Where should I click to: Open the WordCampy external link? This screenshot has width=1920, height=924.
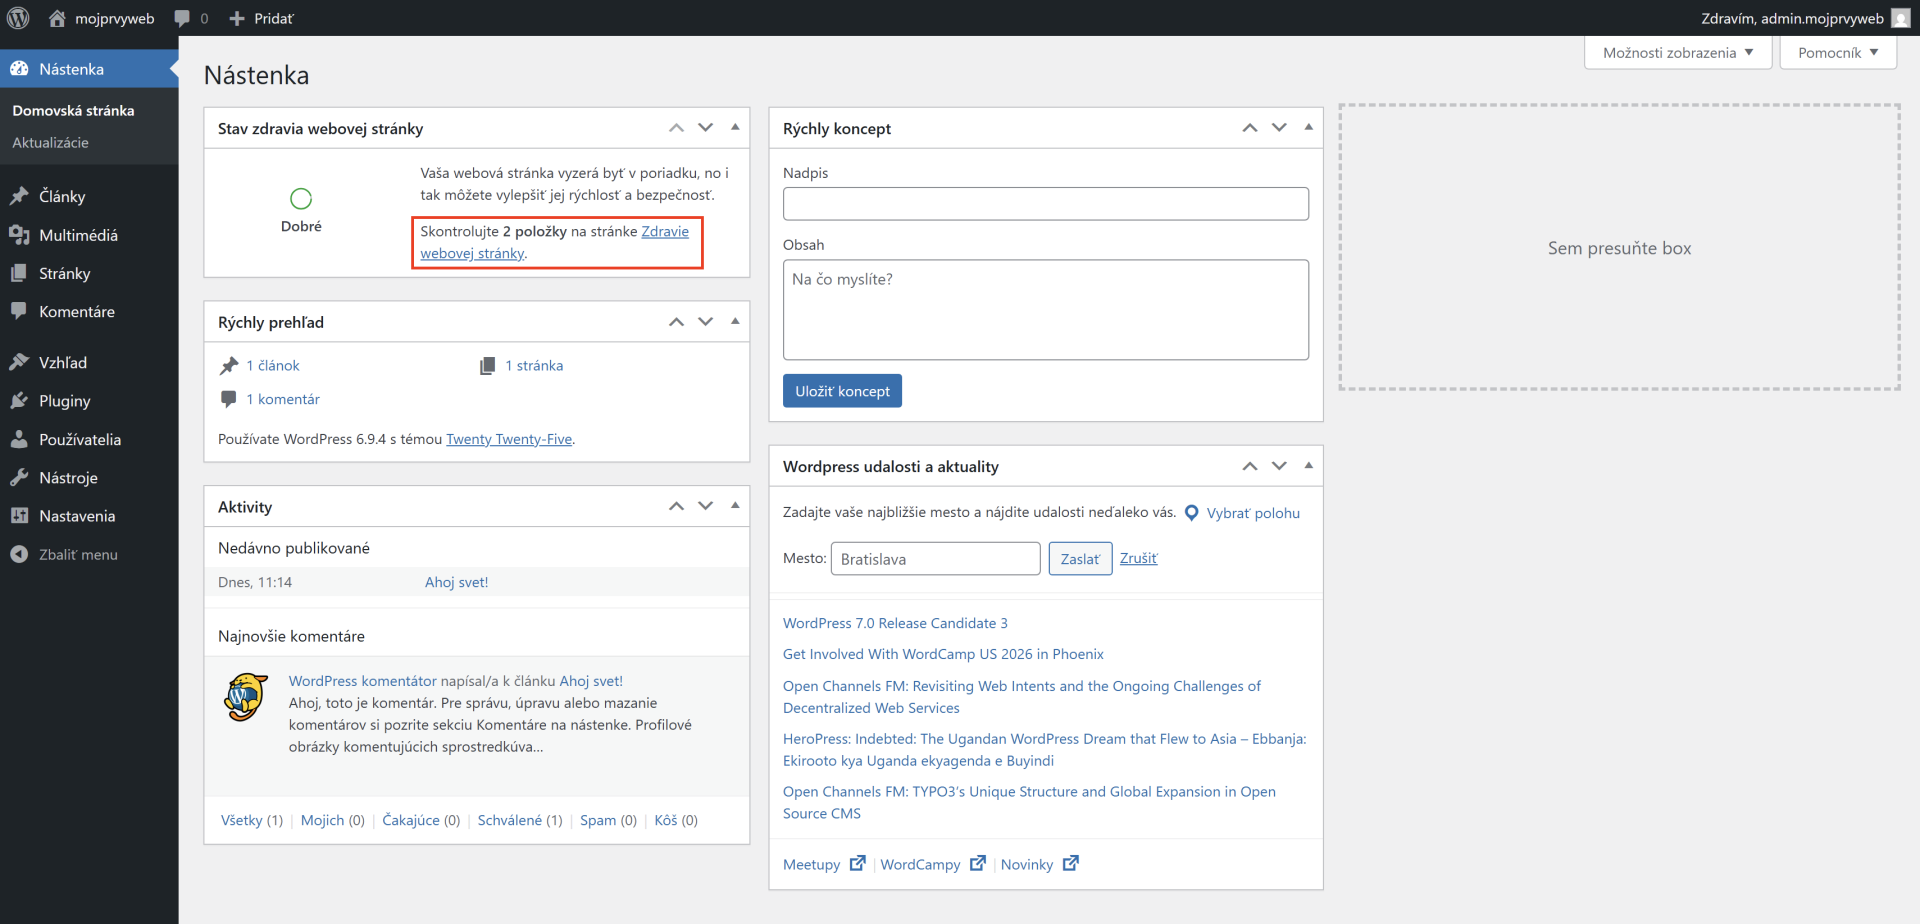click(x=933, y=864)
